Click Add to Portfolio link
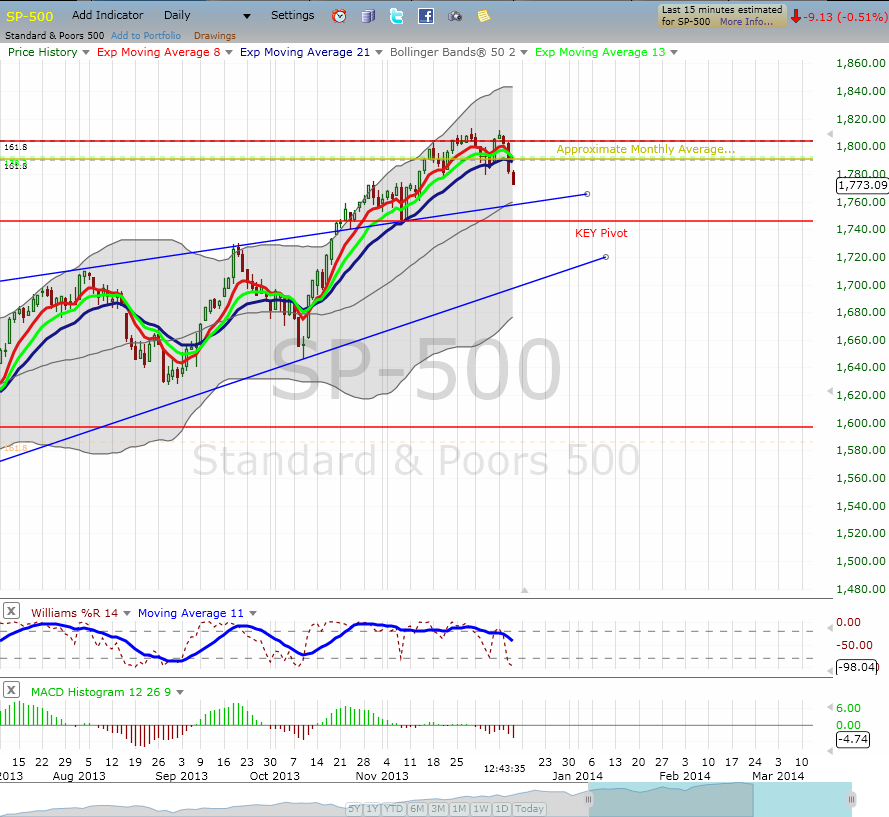Image resolution: width=889 pixels, height=817 pixels. tap(146, 36)
